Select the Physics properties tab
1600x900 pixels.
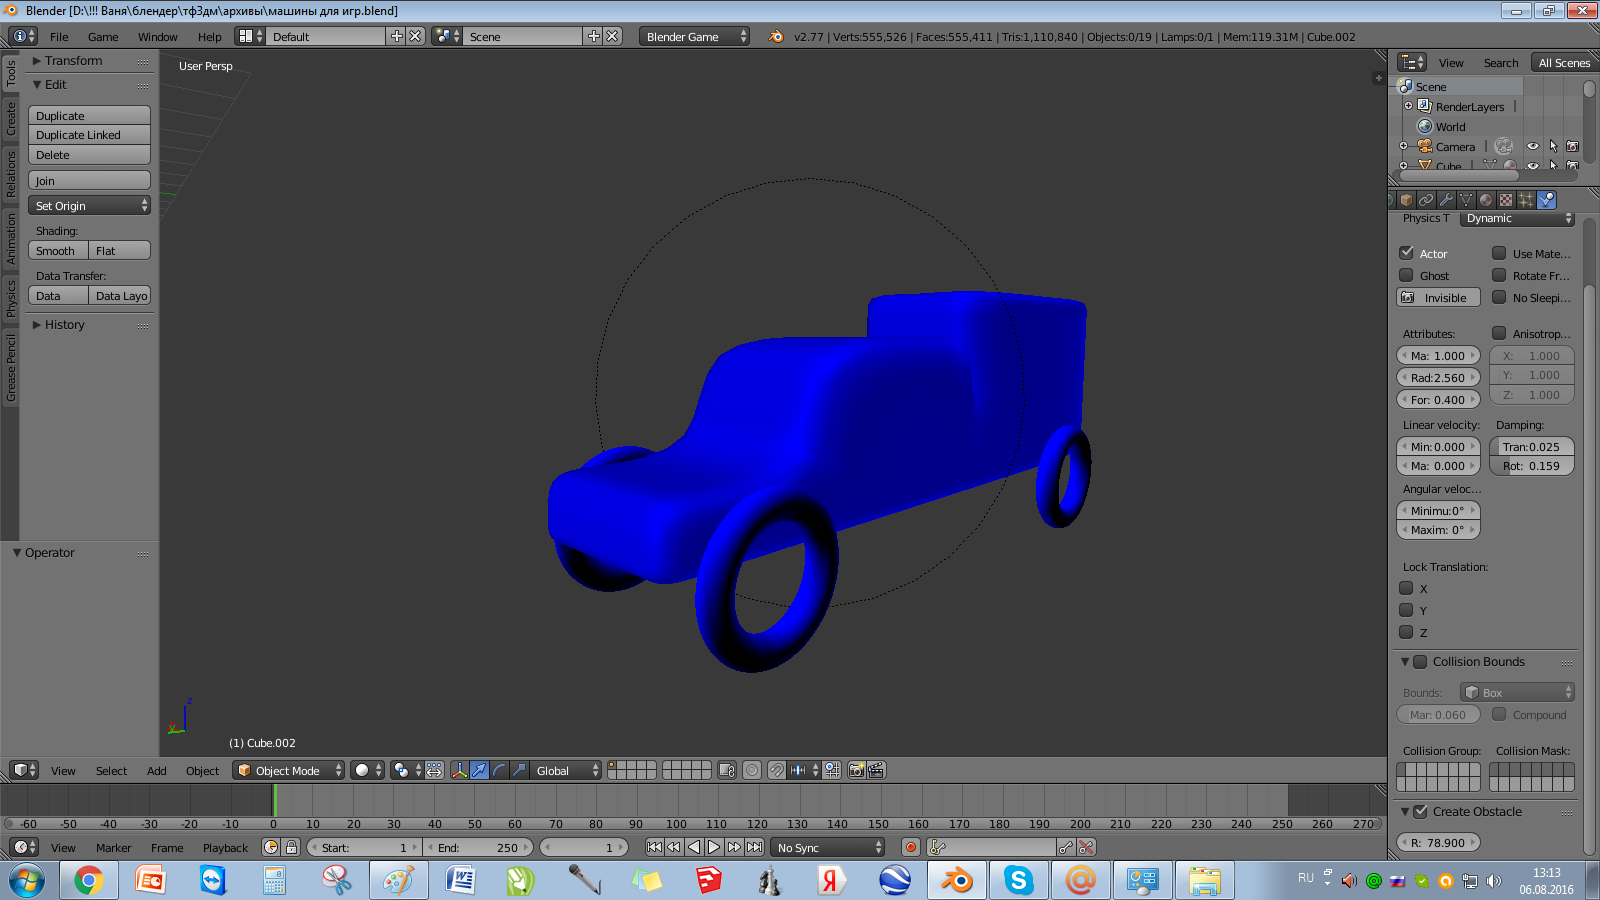coord(1546,200)
